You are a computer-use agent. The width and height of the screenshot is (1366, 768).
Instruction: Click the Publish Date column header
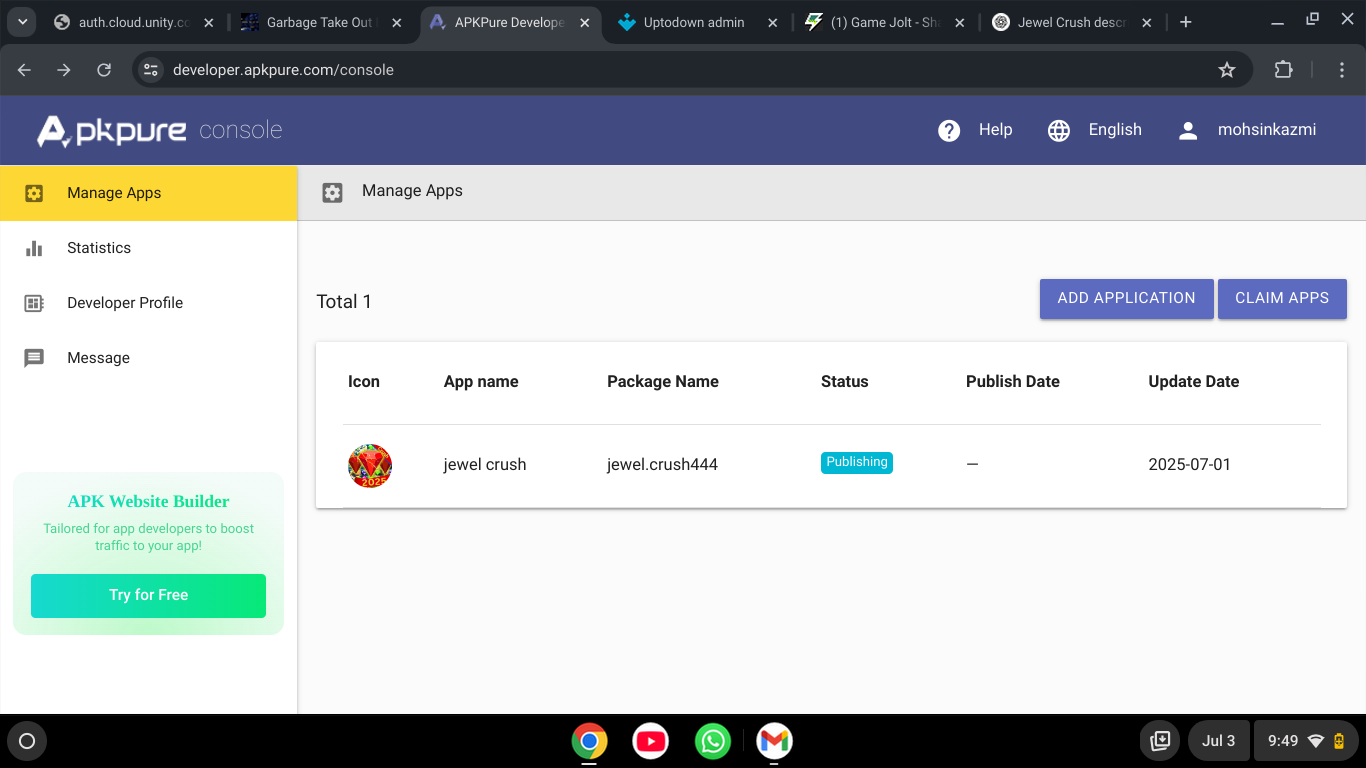tap(1013, 382)
